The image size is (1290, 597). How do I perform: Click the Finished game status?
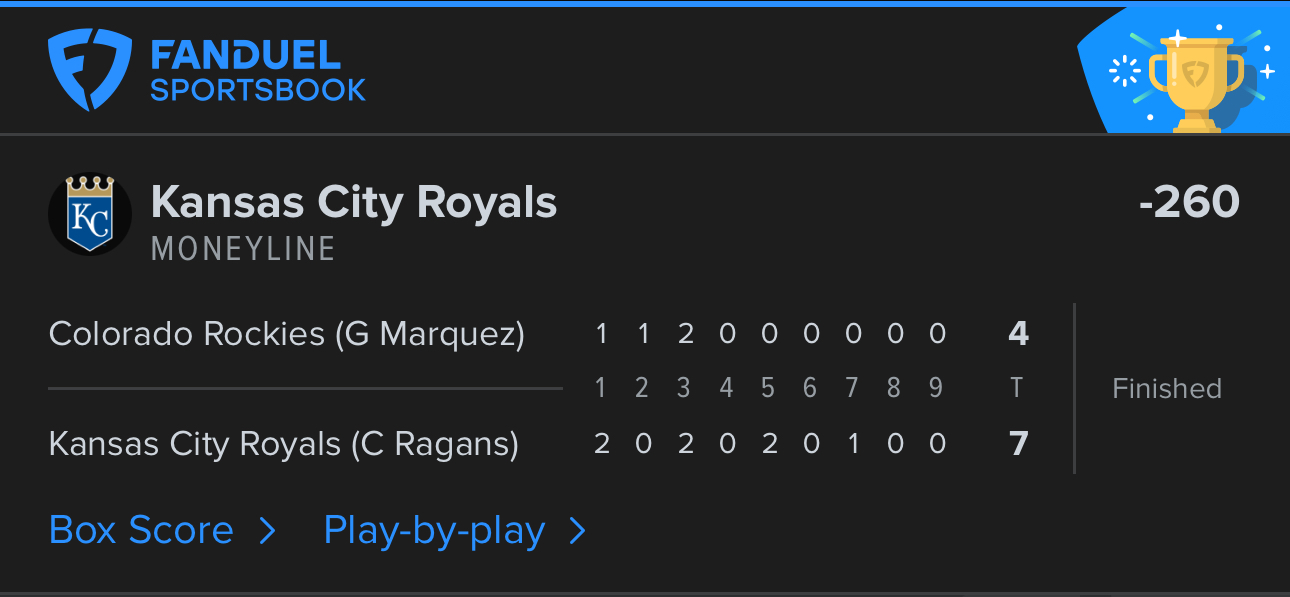1167,388
